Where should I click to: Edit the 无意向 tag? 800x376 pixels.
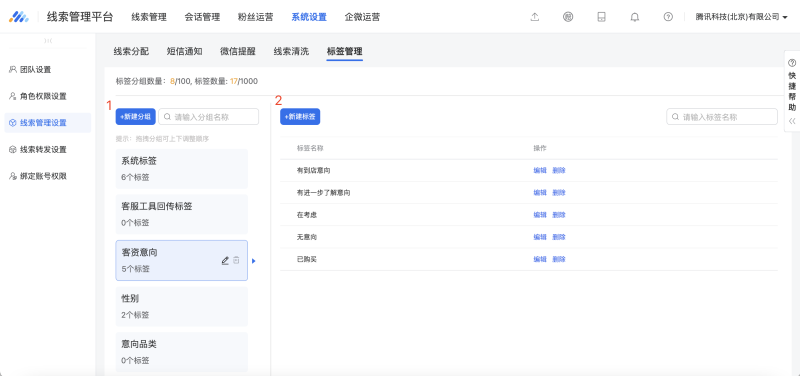tap(540, 237)
